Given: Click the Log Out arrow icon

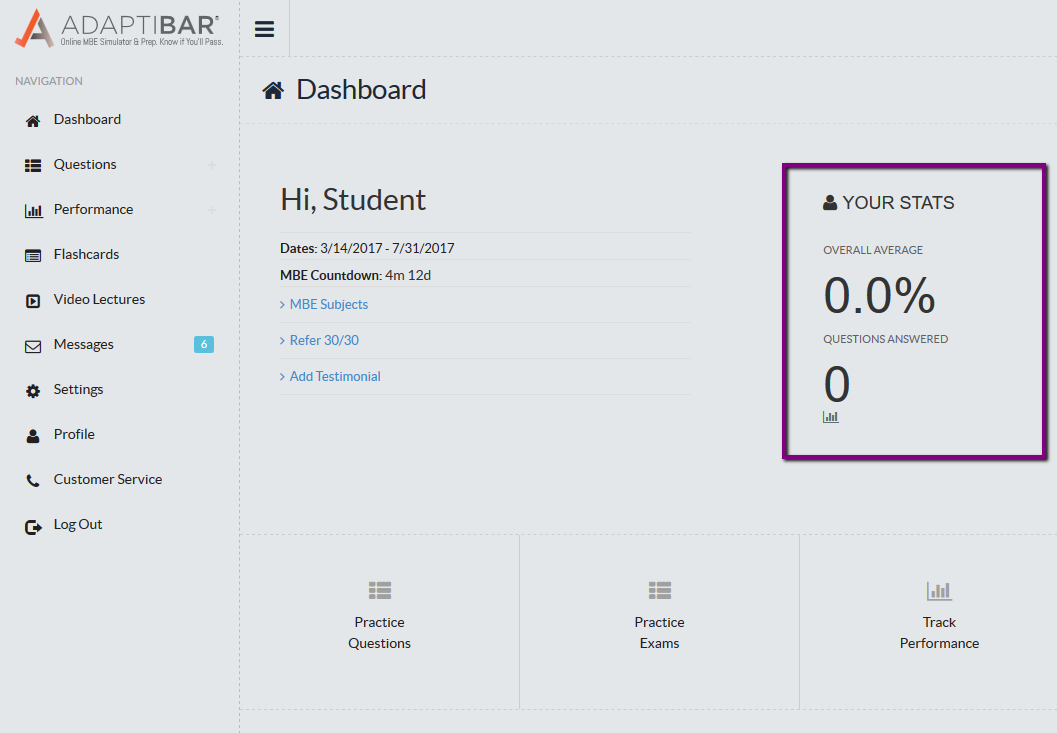Looking at the screenshot, I should pyautogui.click(x=33, y=526).
